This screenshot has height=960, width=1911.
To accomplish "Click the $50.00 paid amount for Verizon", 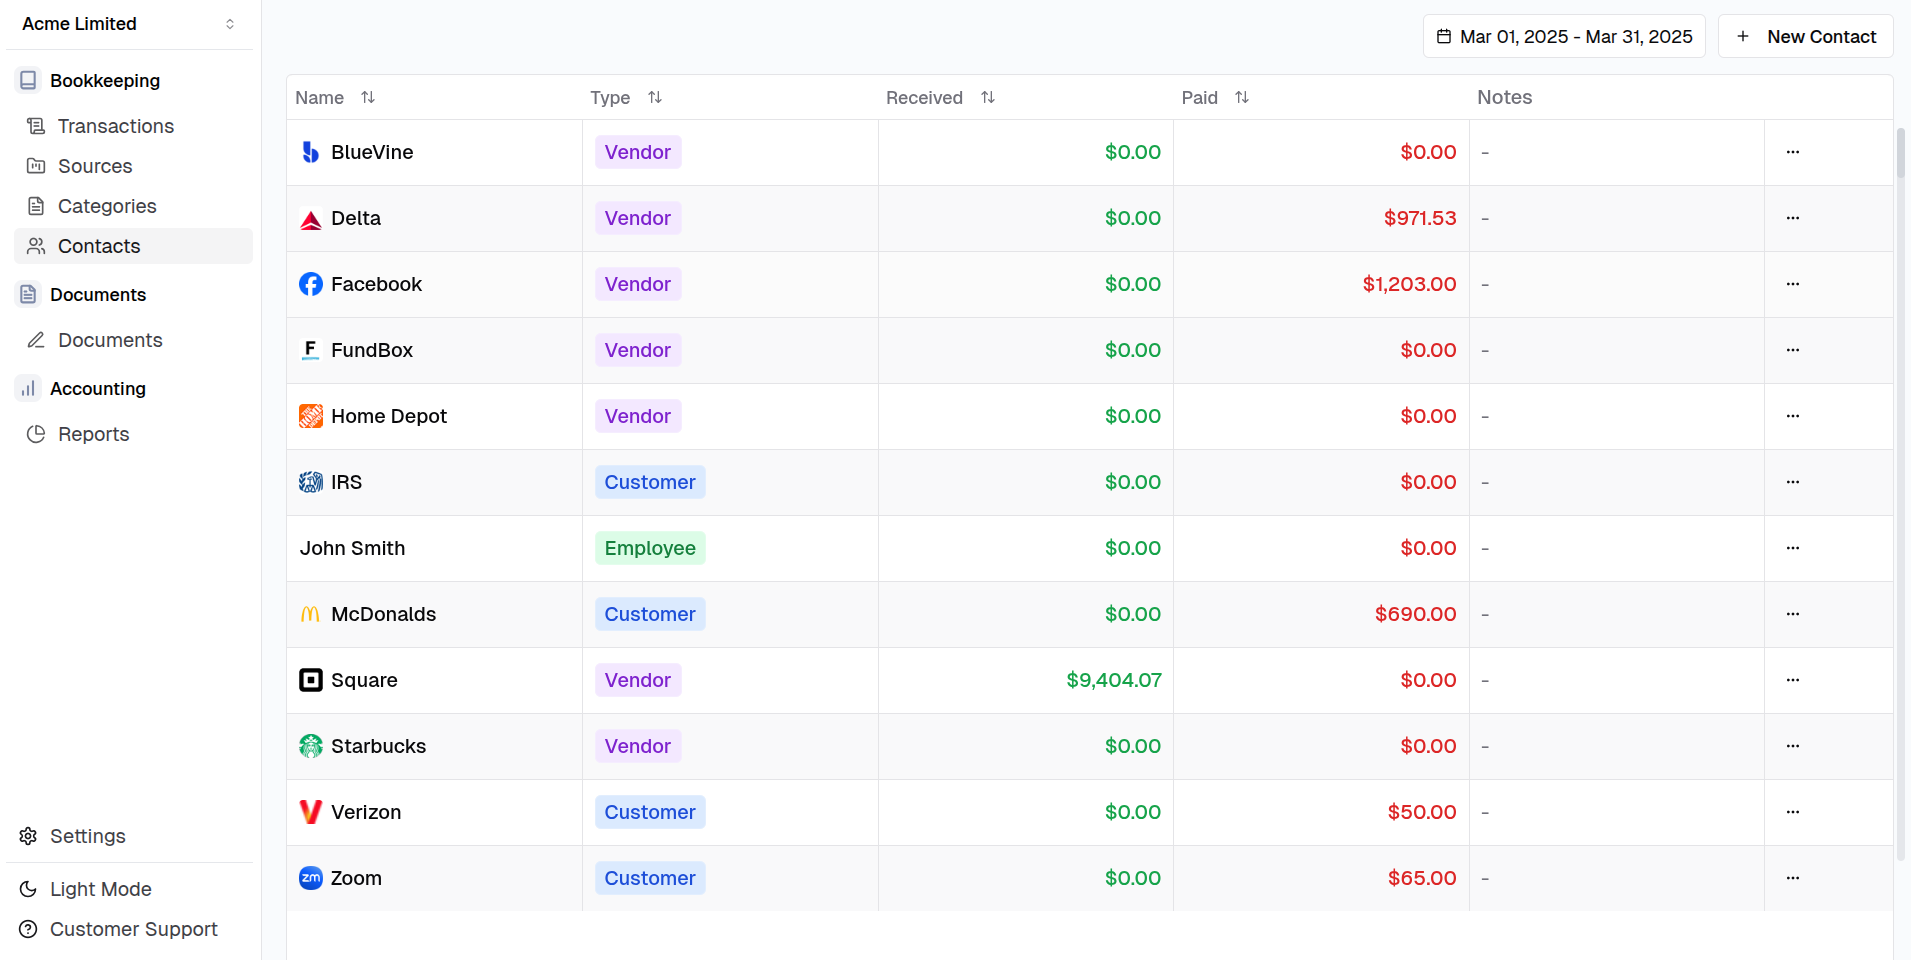I will [x=1422, y=812].
